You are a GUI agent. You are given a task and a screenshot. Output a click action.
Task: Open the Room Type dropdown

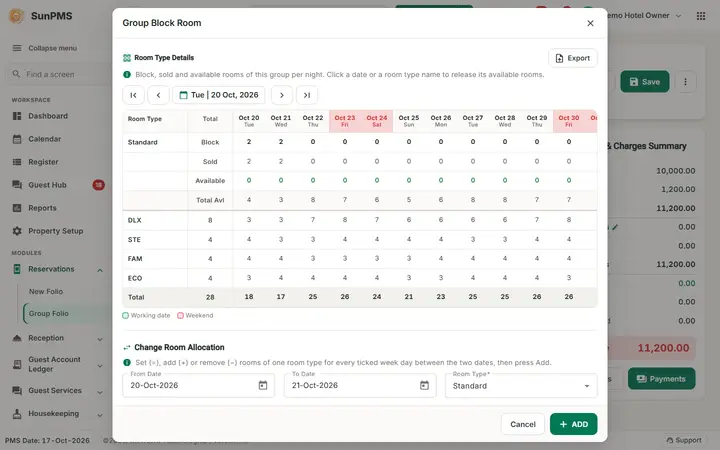click(521, 386)
